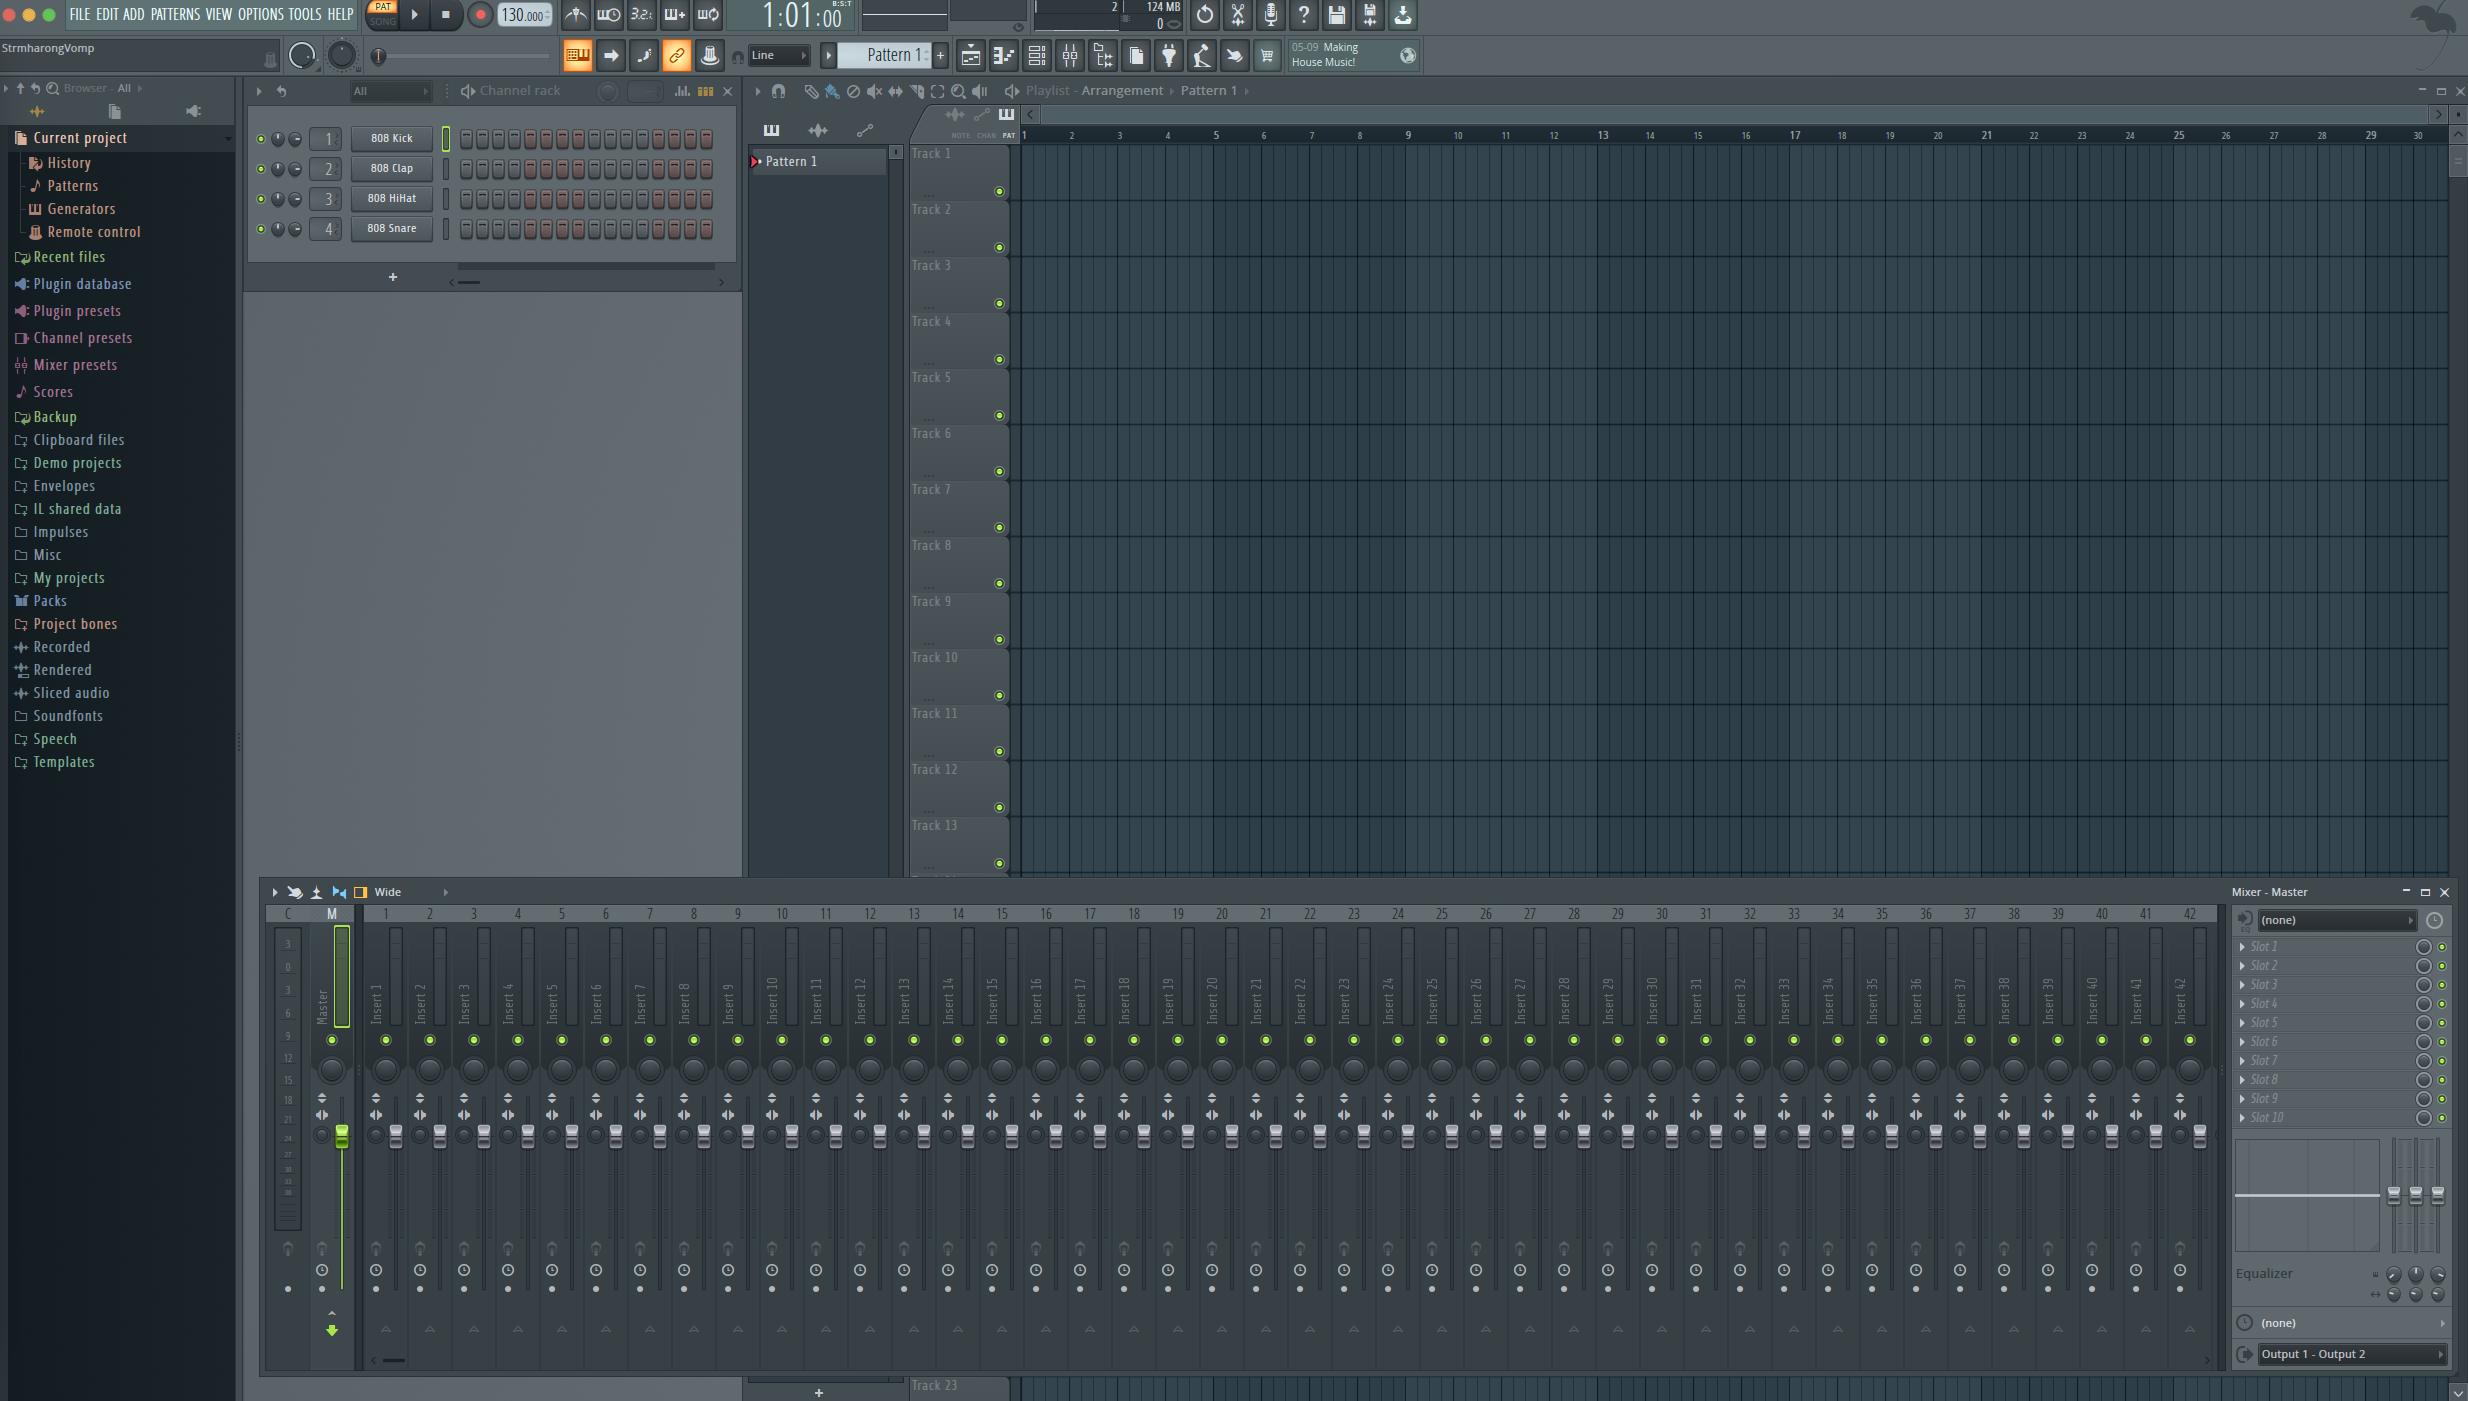Open the PATTERNS menu

pyautogui.click(x=176, y=15)
